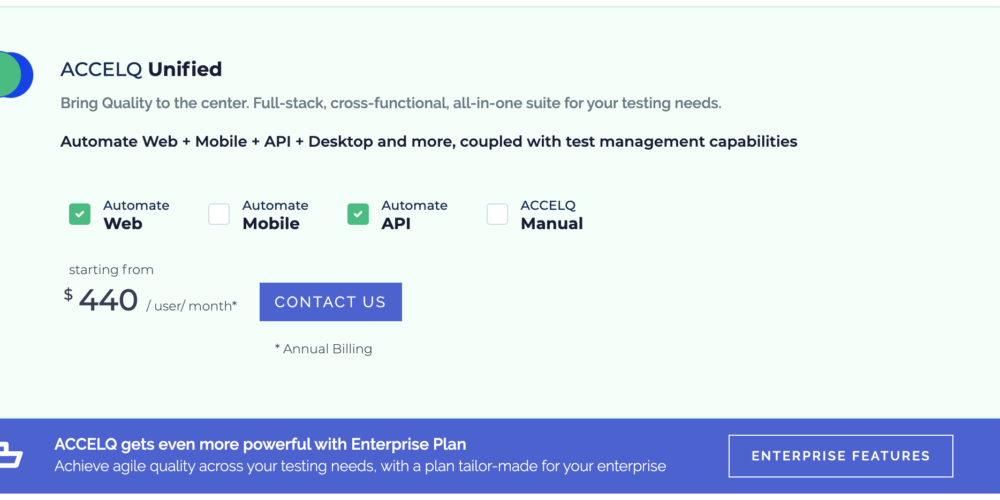1000x500 pixels.
Task: Tick the ACCELQ Manual checkbox
Action: [x=497, y=214]
